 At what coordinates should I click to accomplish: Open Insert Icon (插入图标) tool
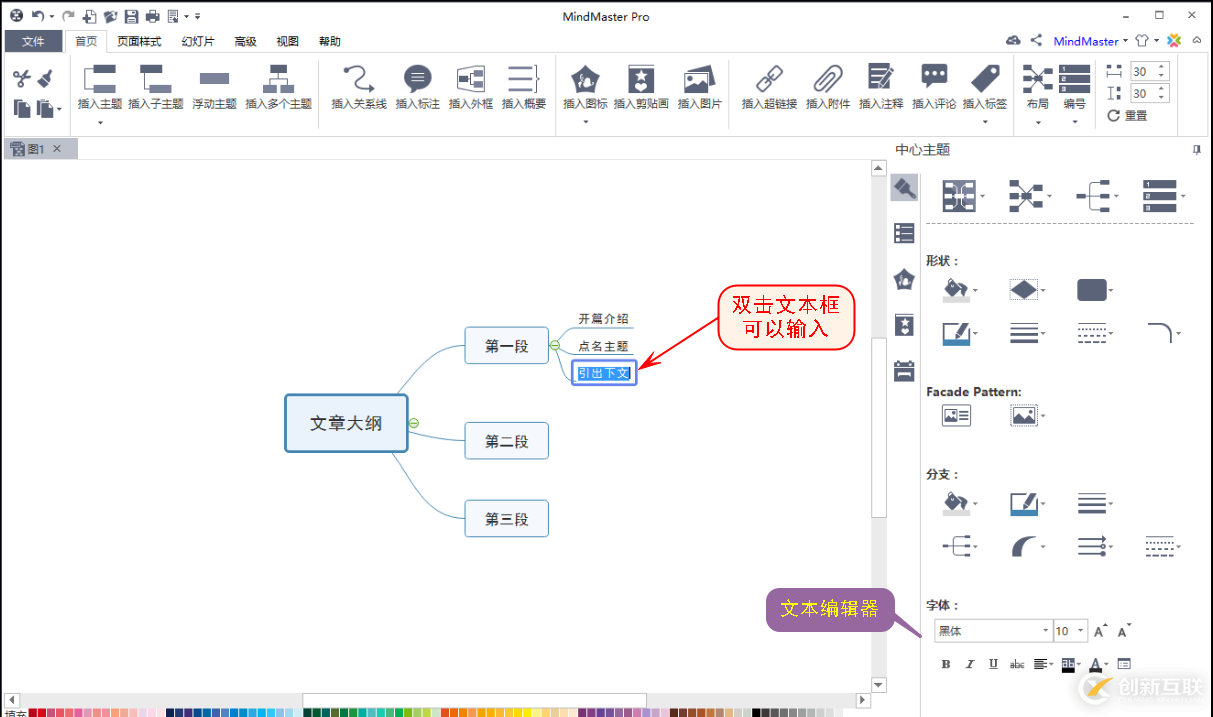coord(585,78)
